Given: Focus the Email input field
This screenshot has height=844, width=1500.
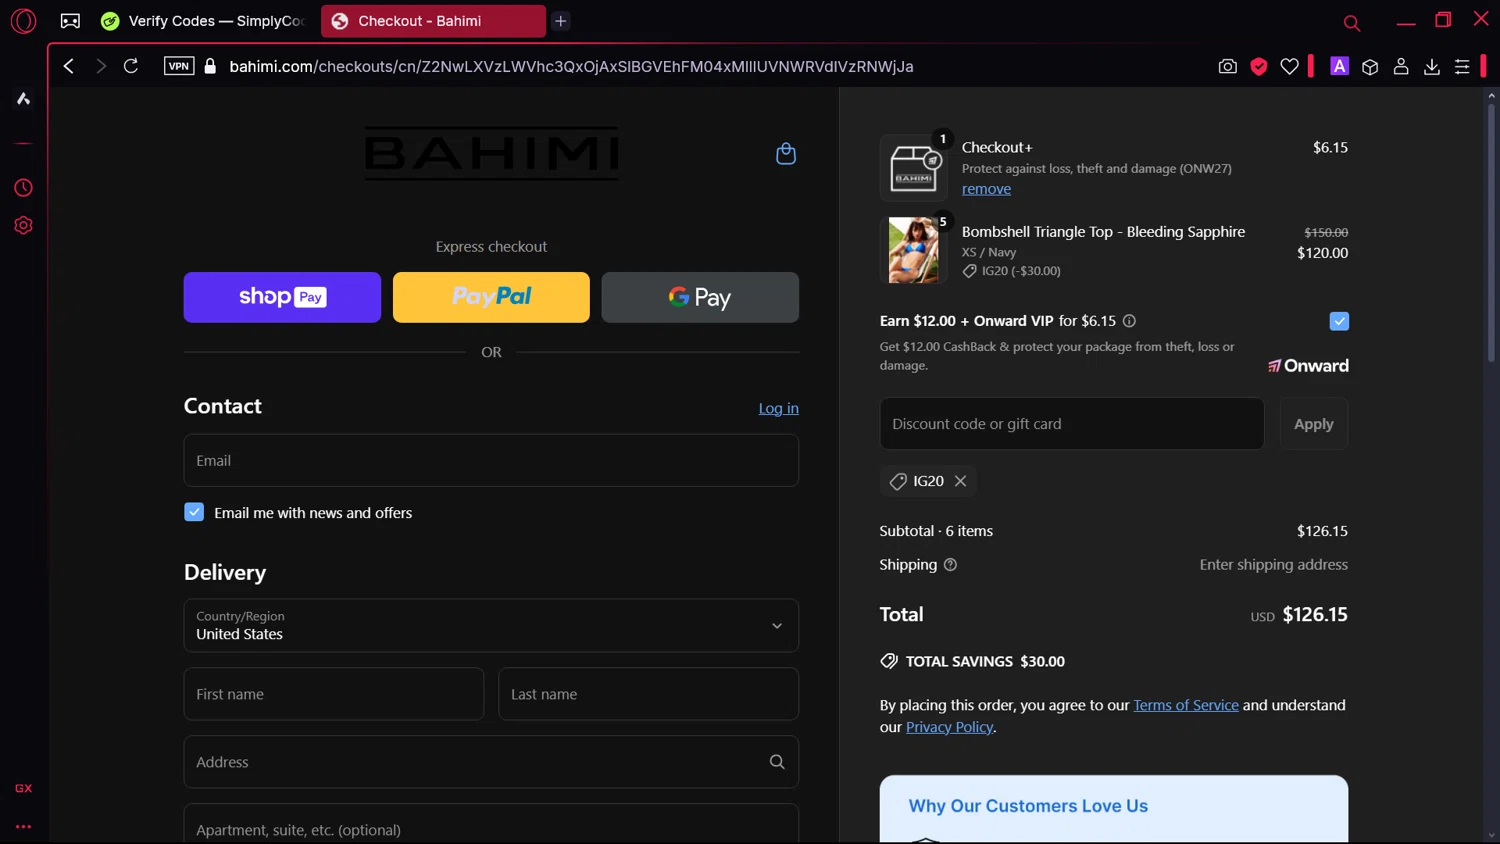Looking at the screenshot, I should coord(491,460).
